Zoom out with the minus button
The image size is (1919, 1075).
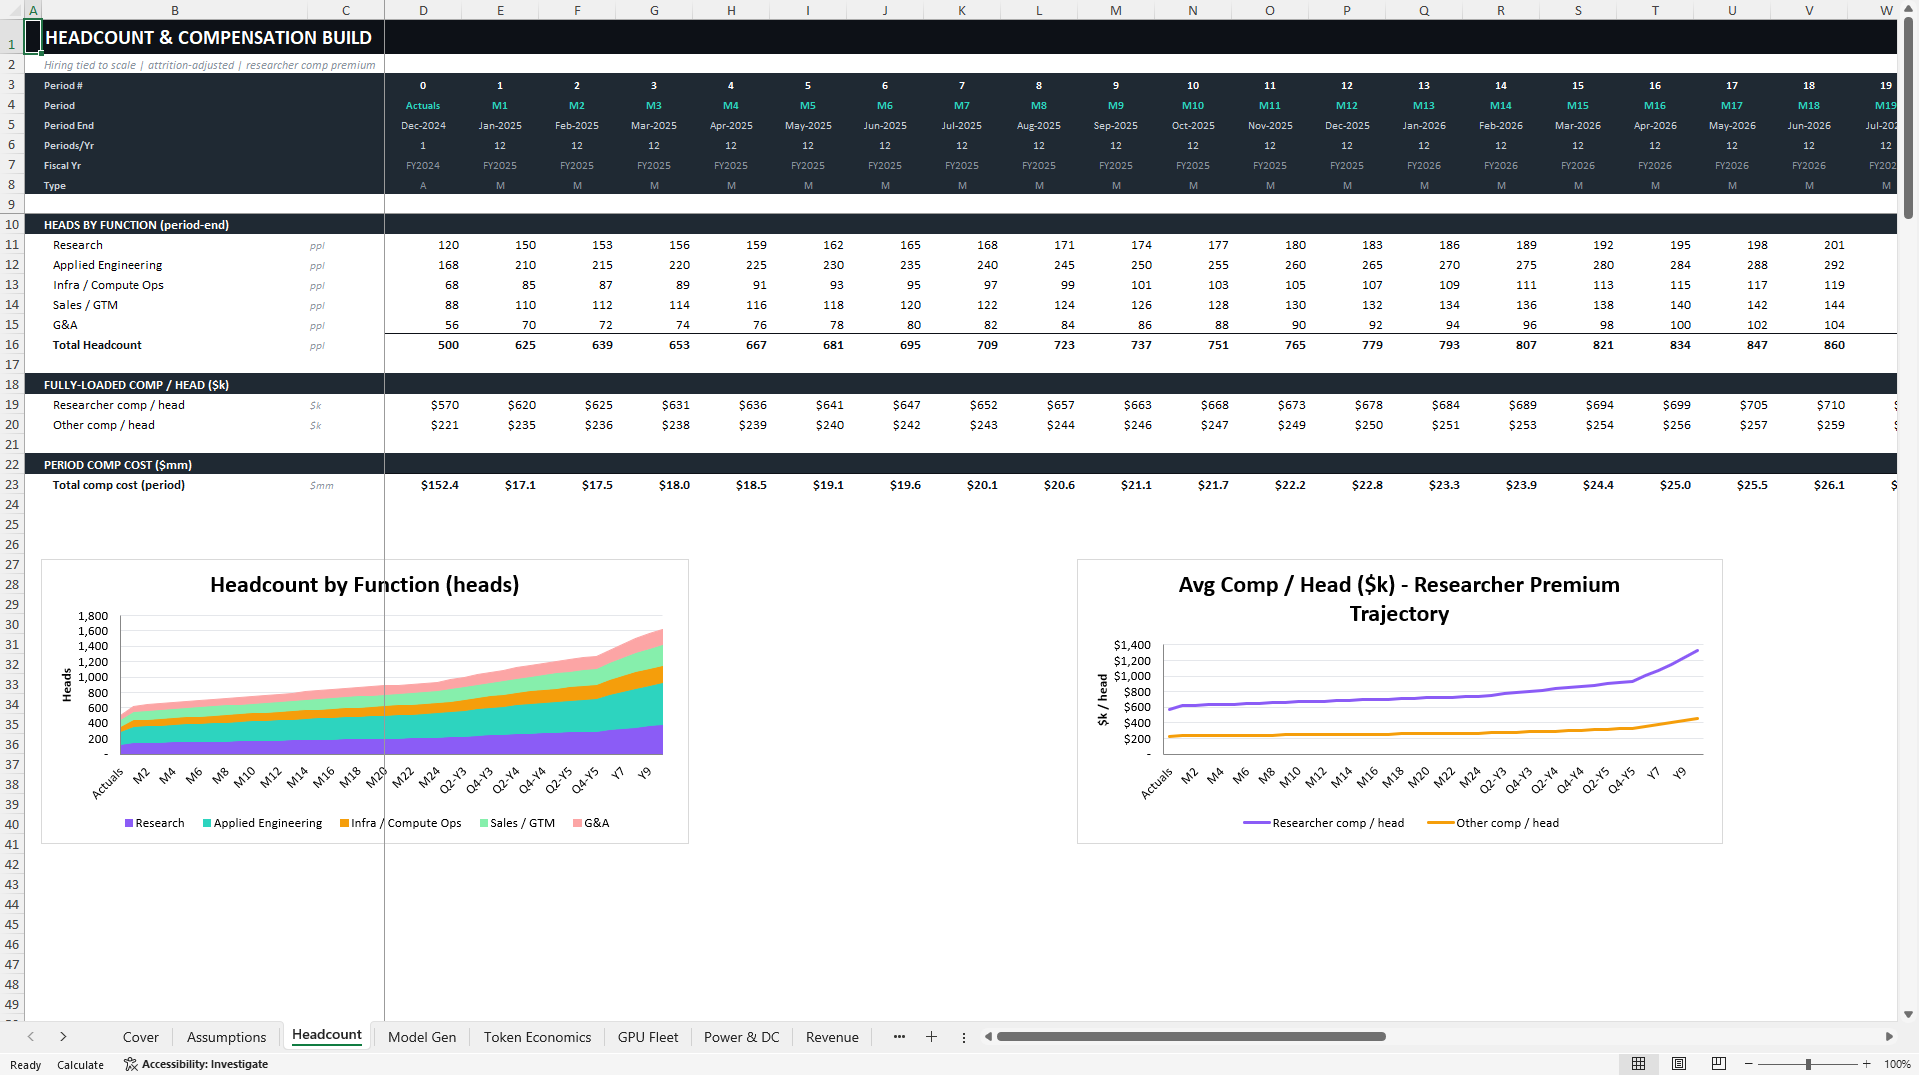click(x=1748, y=1064)
